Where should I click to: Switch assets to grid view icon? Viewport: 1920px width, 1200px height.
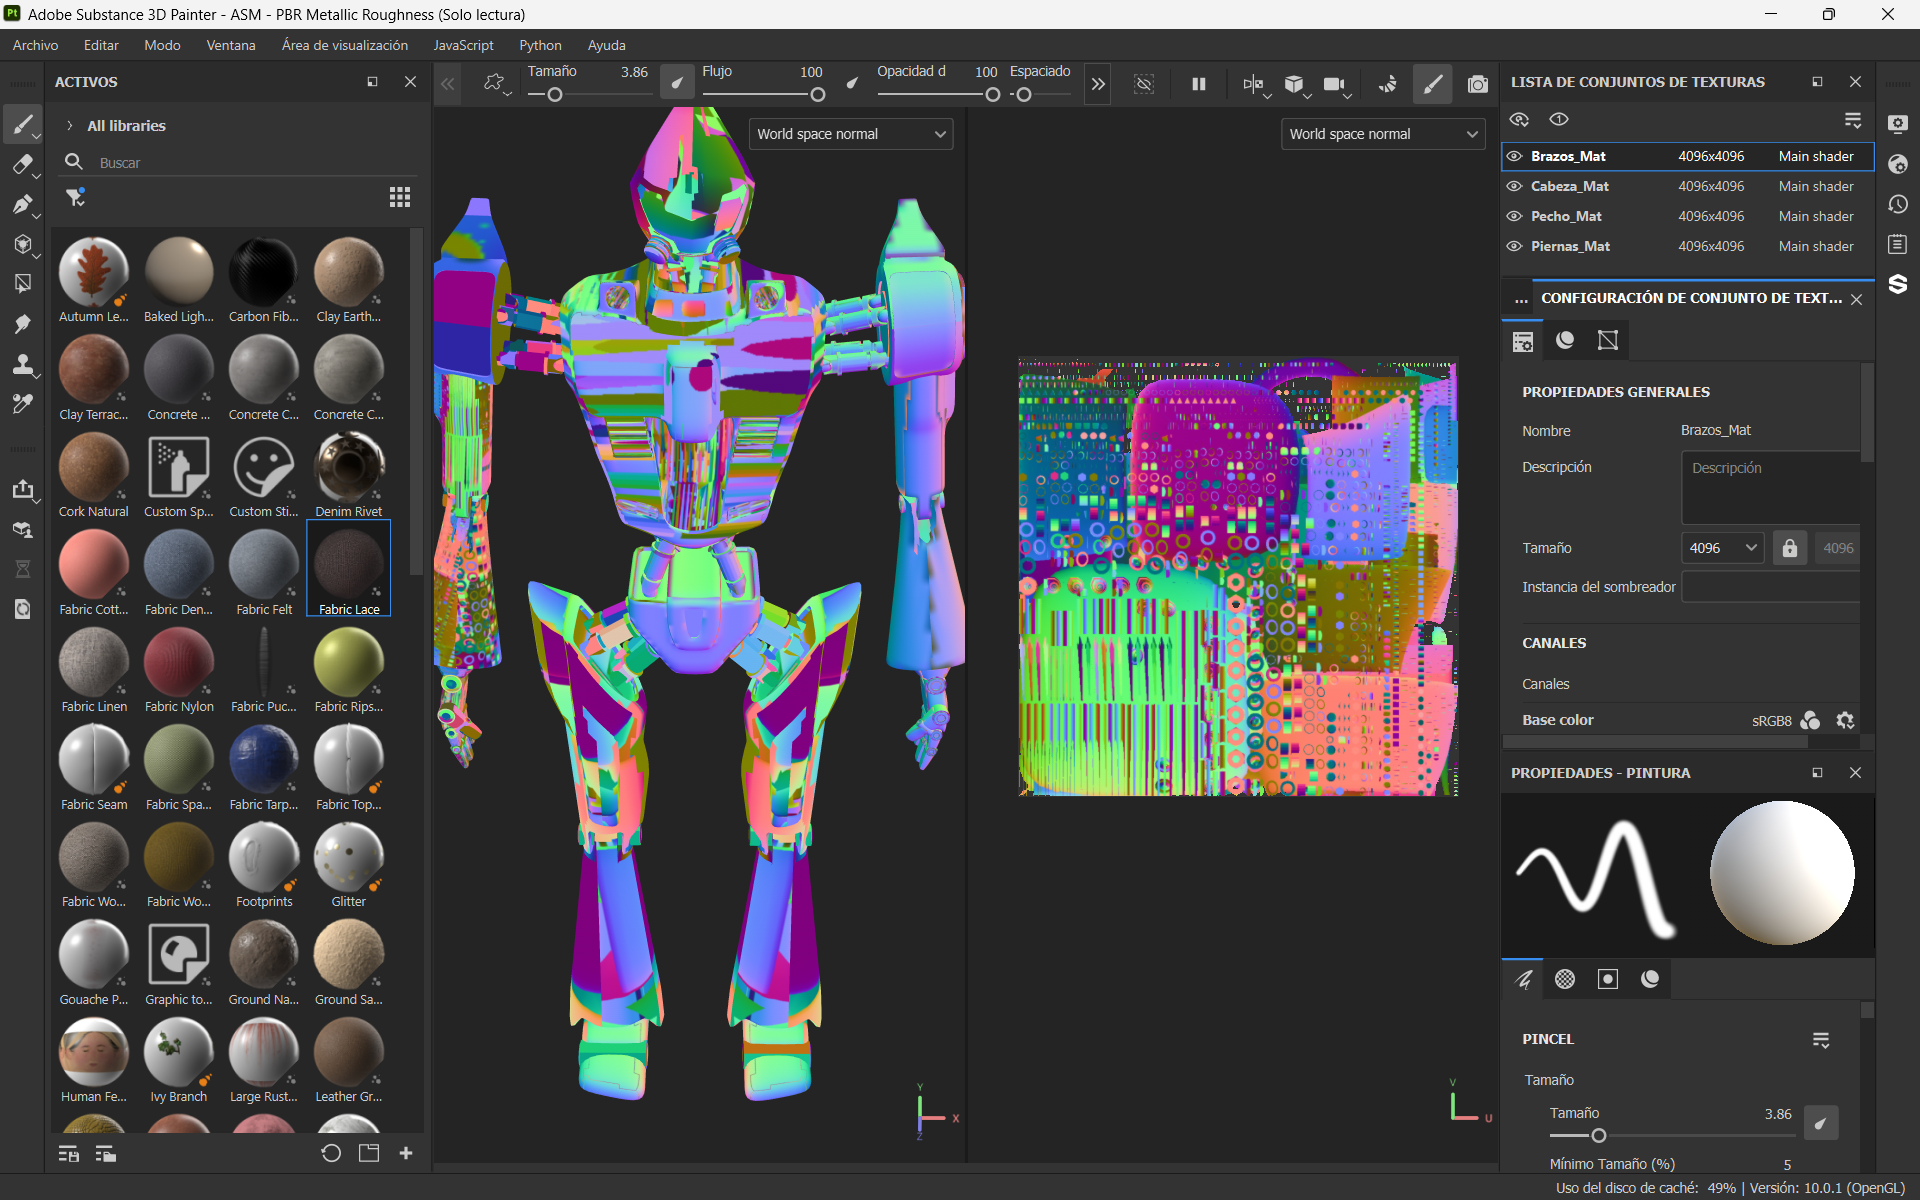(400, 197)
